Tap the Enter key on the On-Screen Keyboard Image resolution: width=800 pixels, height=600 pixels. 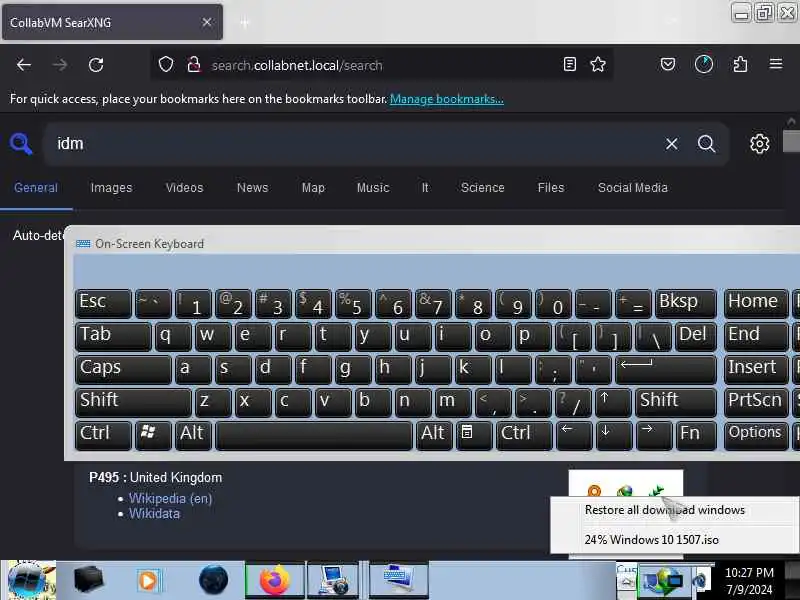(x=666, y=370)
